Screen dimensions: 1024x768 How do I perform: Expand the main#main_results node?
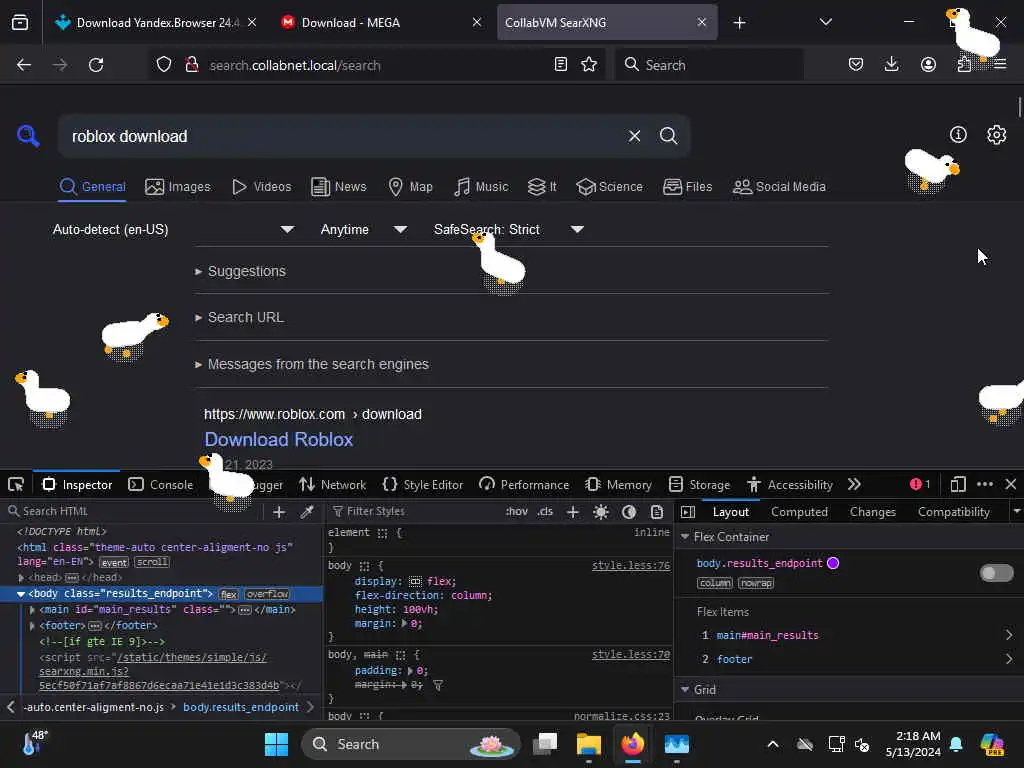32,610
